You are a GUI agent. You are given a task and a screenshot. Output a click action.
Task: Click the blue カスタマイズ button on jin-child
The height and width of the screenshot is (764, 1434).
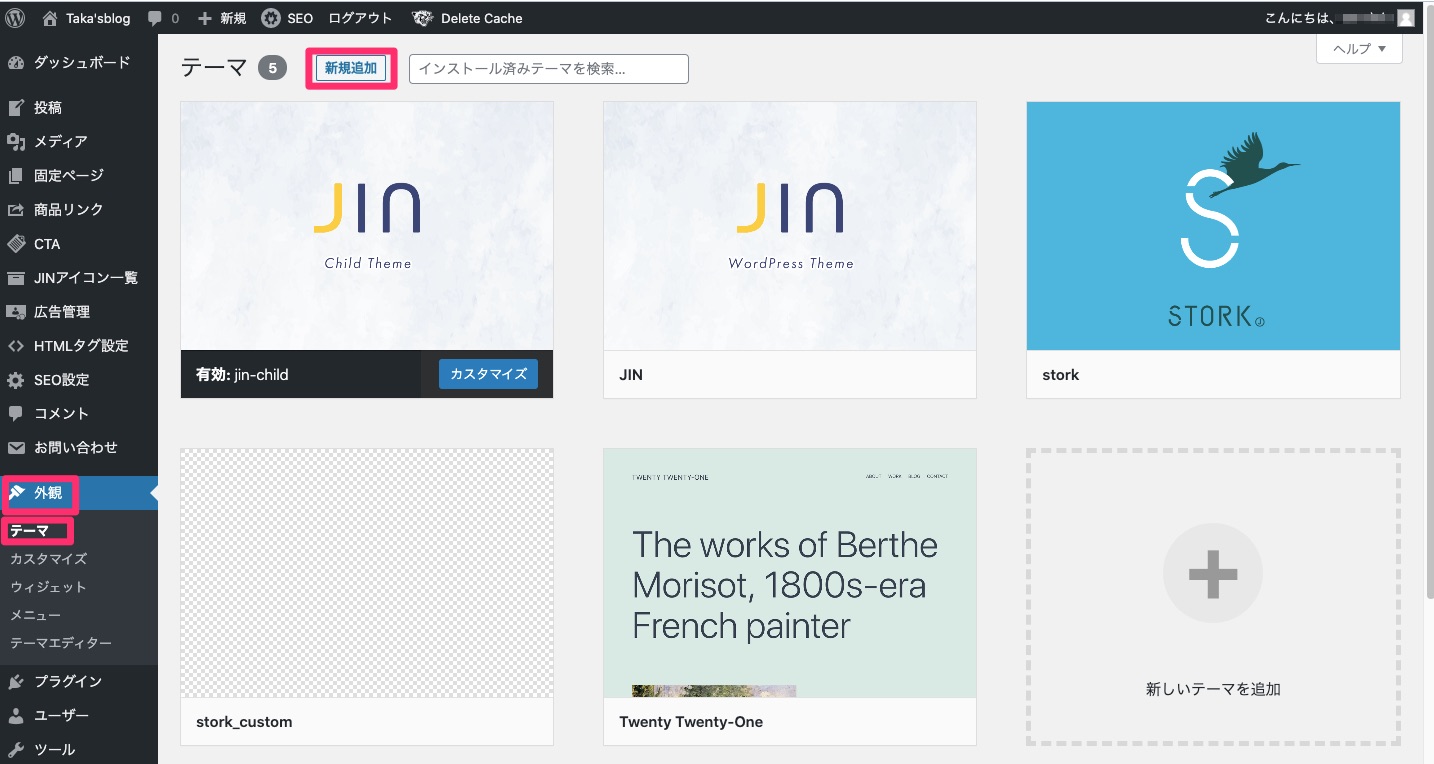(x=488, y=374)
